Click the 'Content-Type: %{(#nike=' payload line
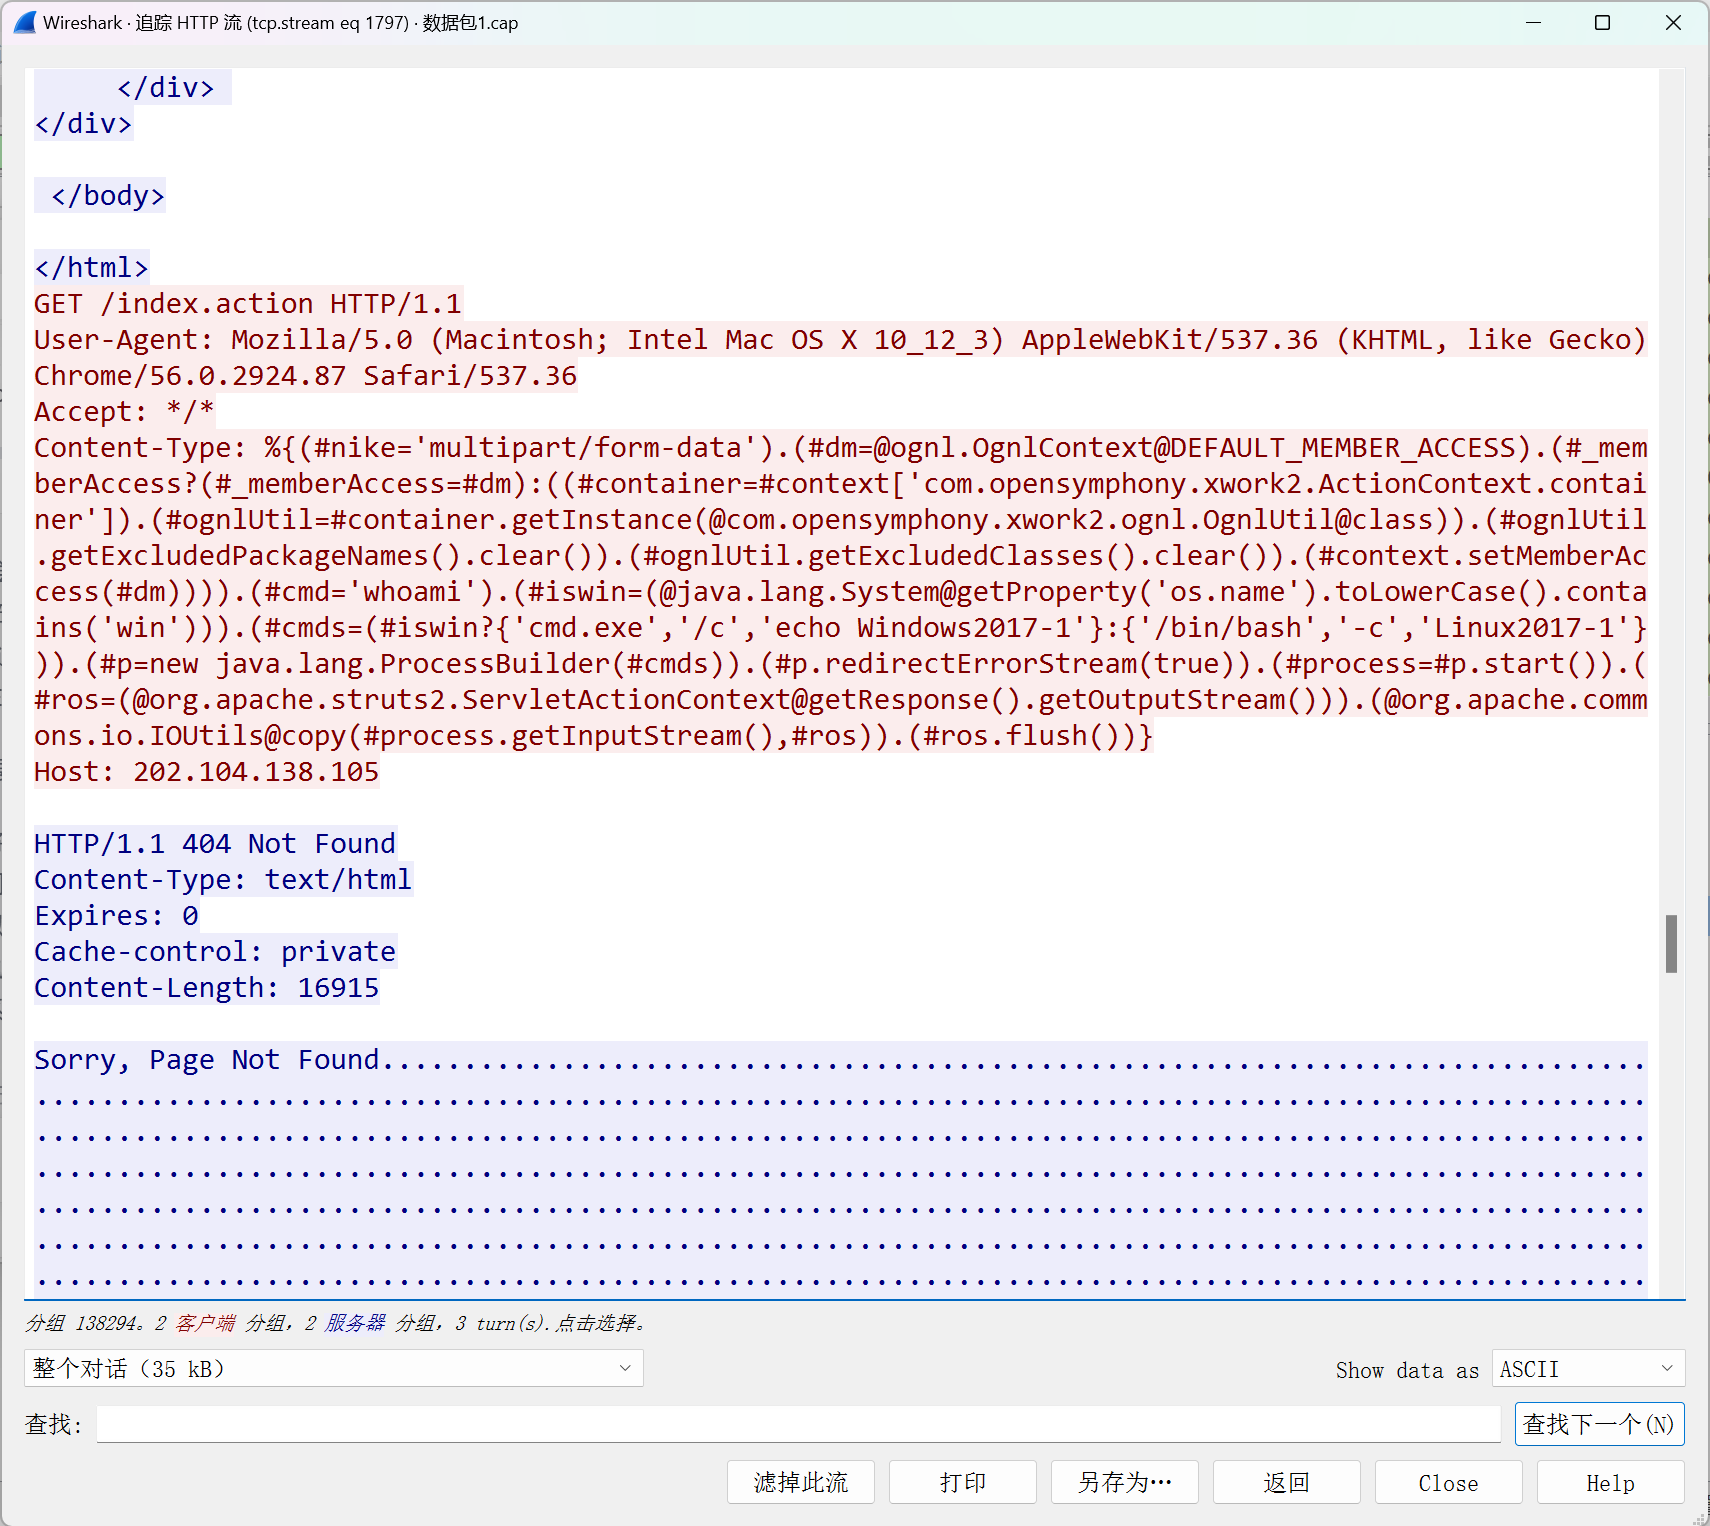Screen dimensions: 1710x1526 point(840,448)
